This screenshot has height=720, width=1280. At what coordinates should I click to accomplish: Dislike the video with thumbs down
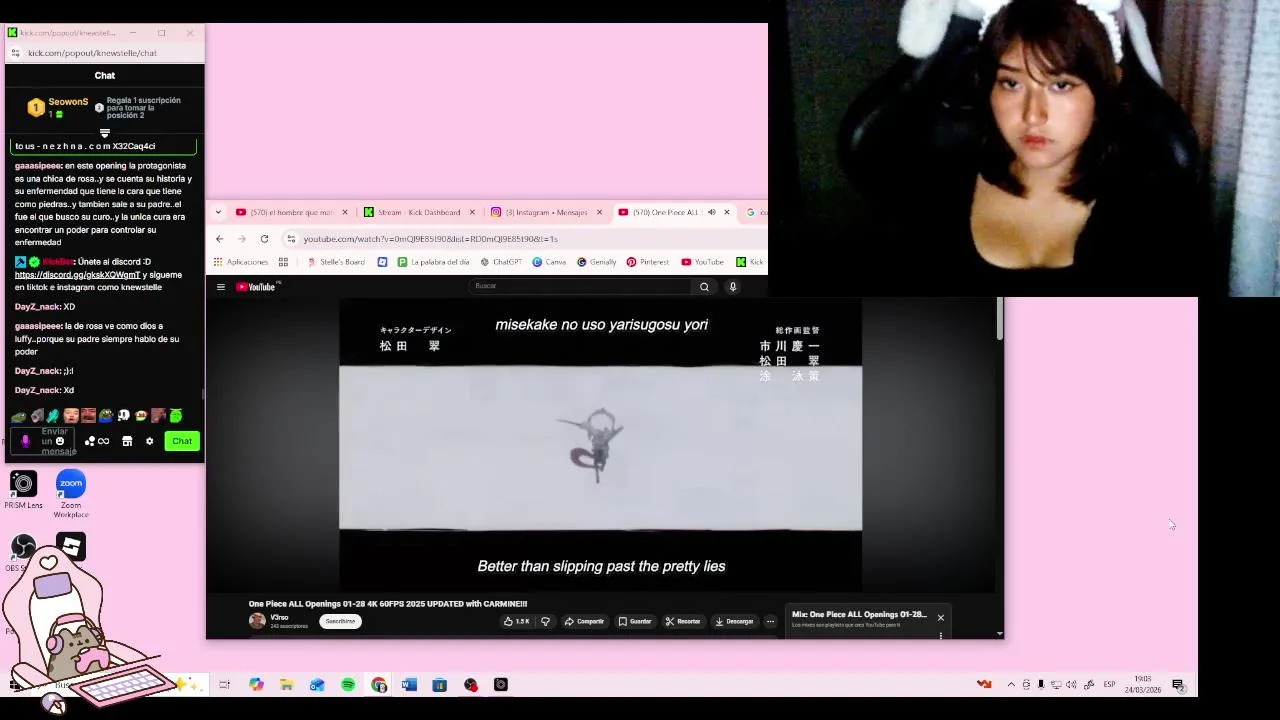pyautogui.click(x=546, y=621)
